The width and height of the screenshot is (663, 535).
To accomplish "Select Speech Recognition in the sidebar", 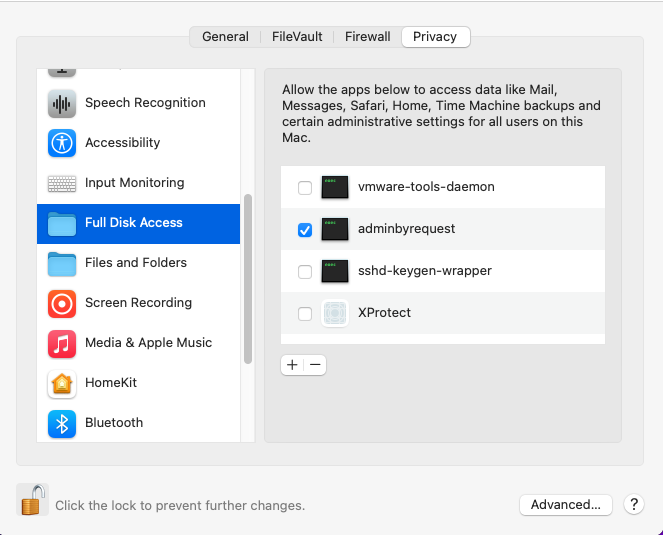I will pos(138,103).
